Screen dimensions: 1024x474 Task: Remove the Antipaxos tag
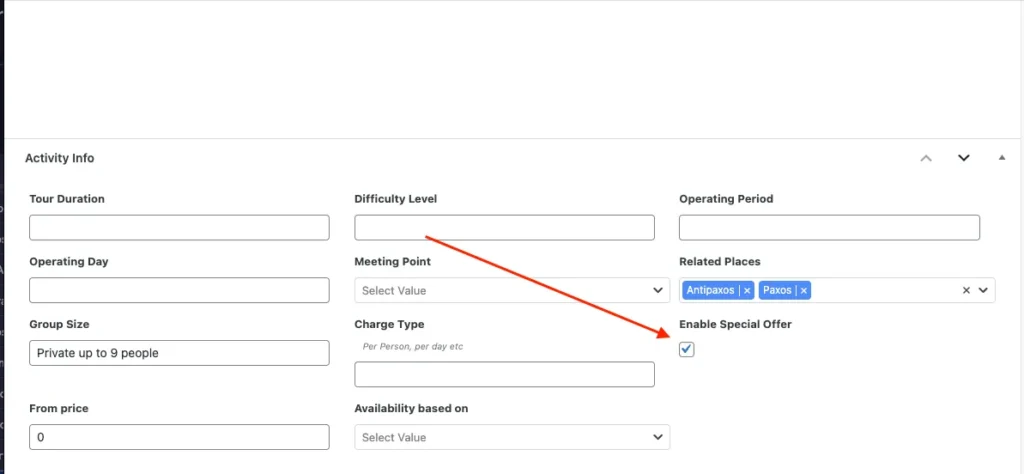point(747,291)
